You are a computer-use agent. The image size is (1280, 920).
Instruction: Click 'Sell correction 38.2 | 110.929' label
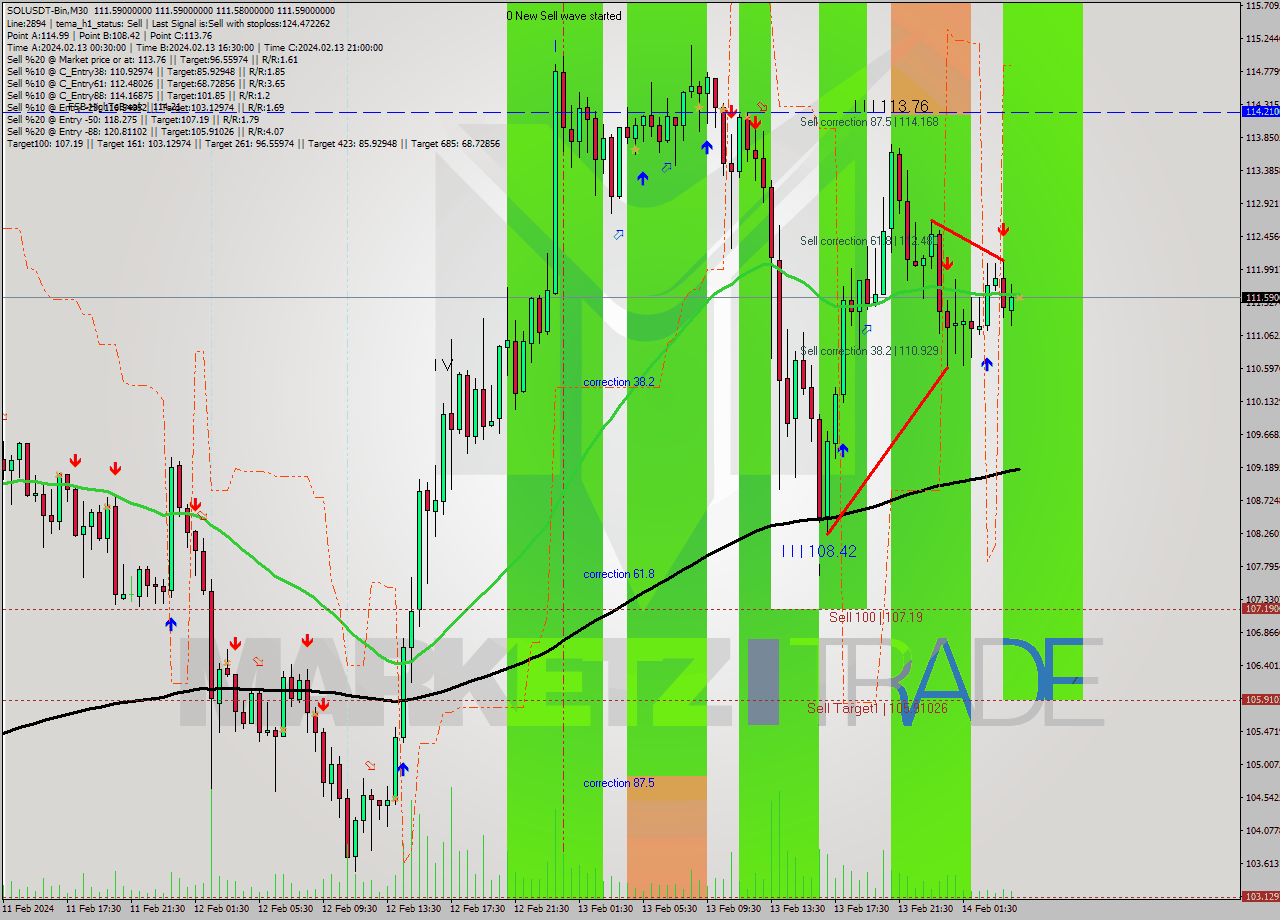click(869, 351)
